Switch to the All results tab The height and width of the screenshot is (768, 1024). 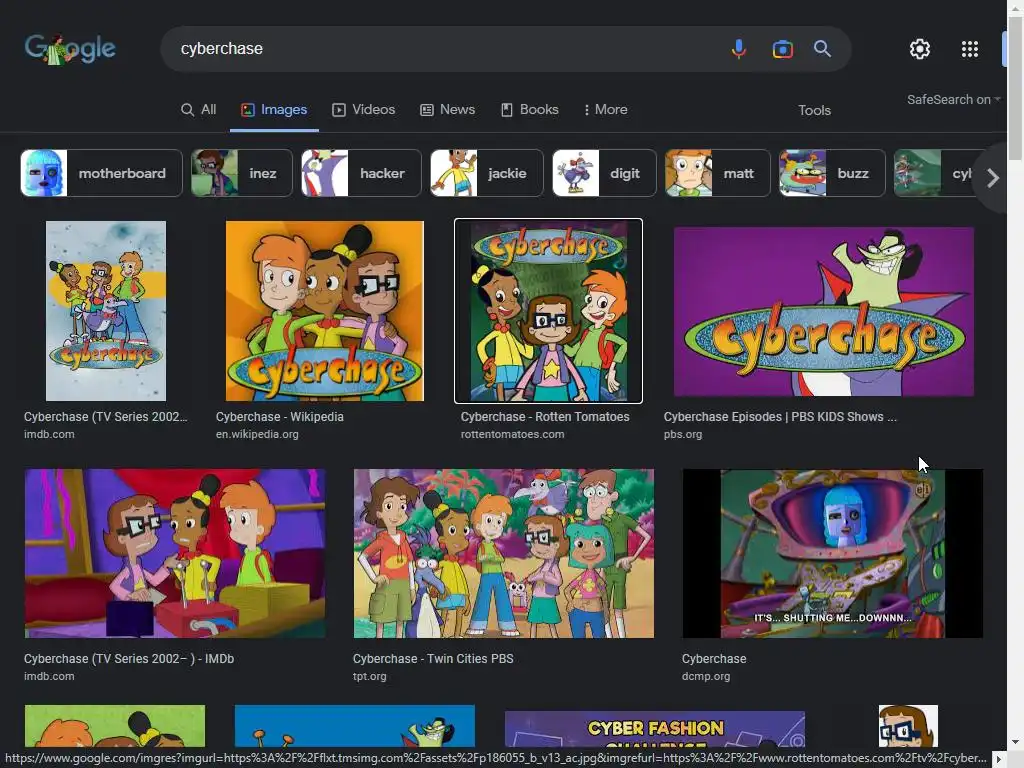[199, 110]
